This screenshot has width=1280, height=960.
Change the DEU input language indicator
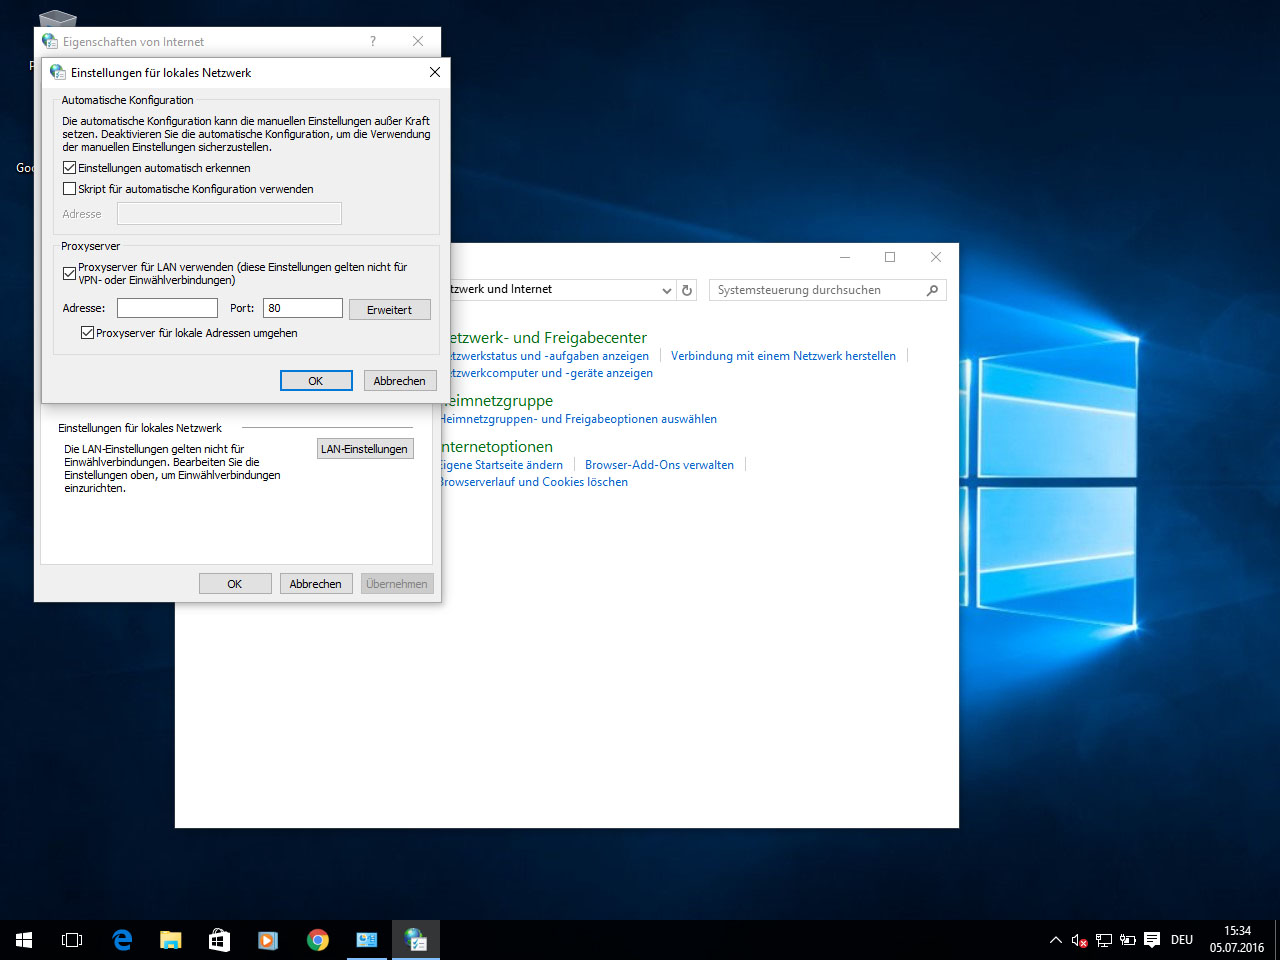[x=1182, y=940]
